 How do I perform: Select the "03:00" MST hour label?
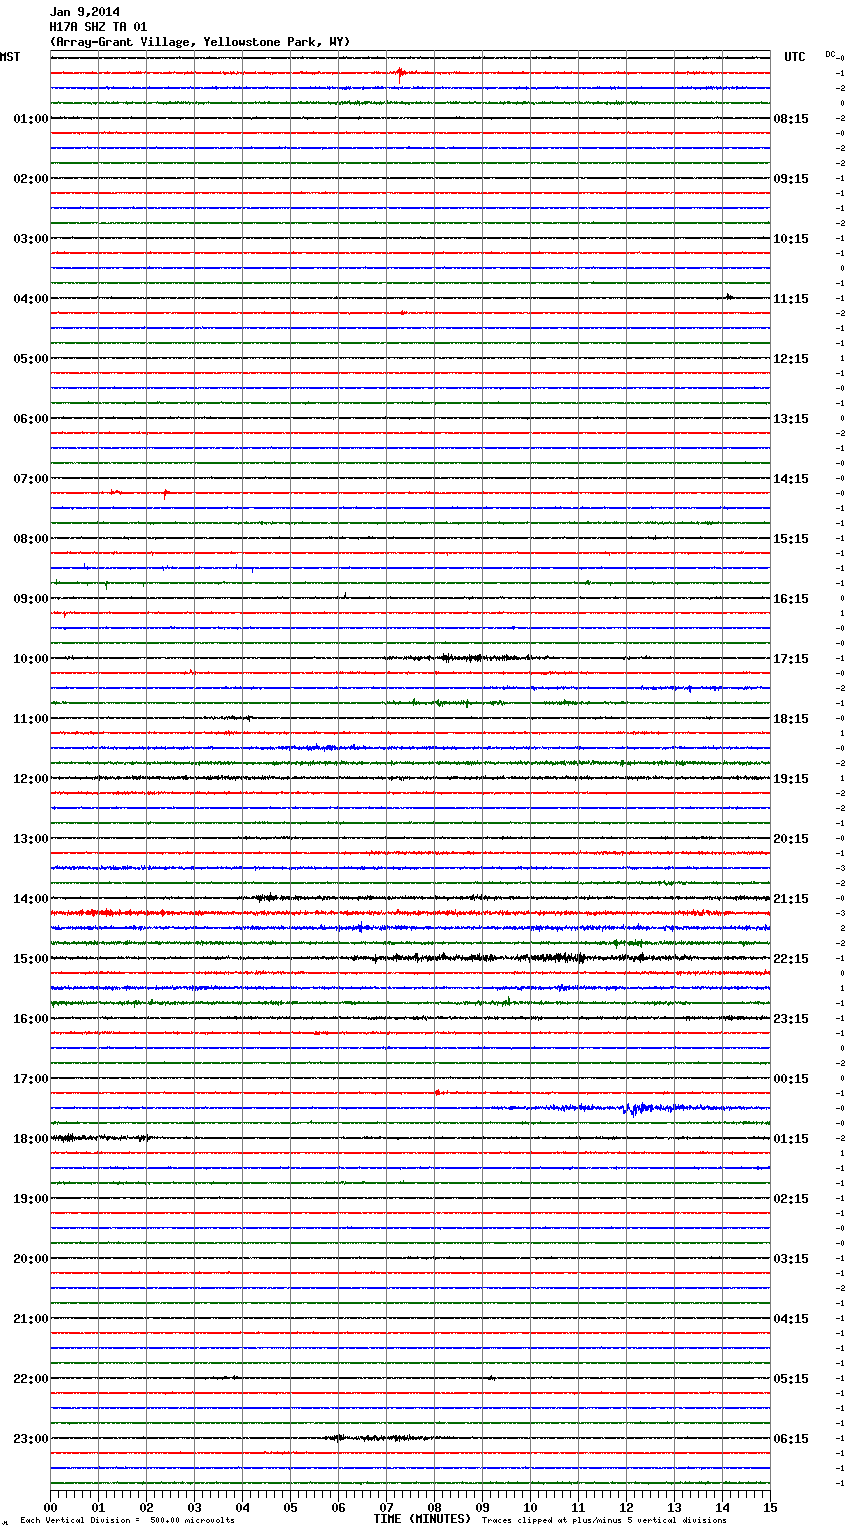click(31, 239)
